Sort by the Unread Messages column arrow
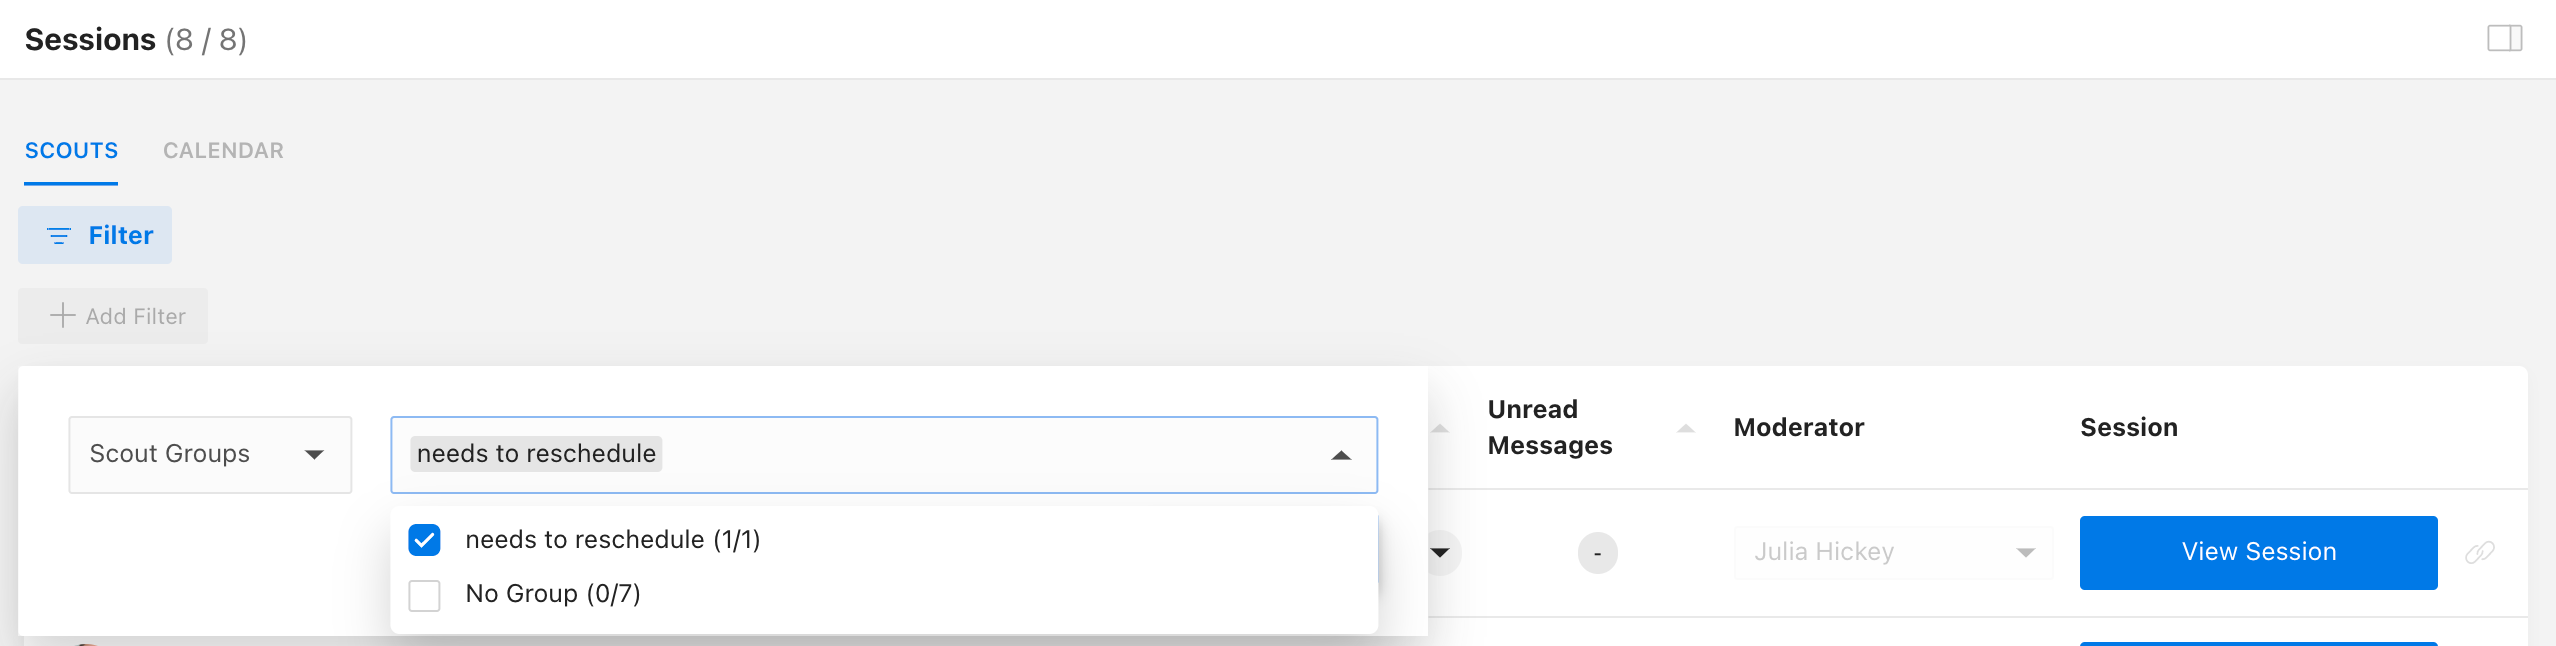 pos(1686,428)
